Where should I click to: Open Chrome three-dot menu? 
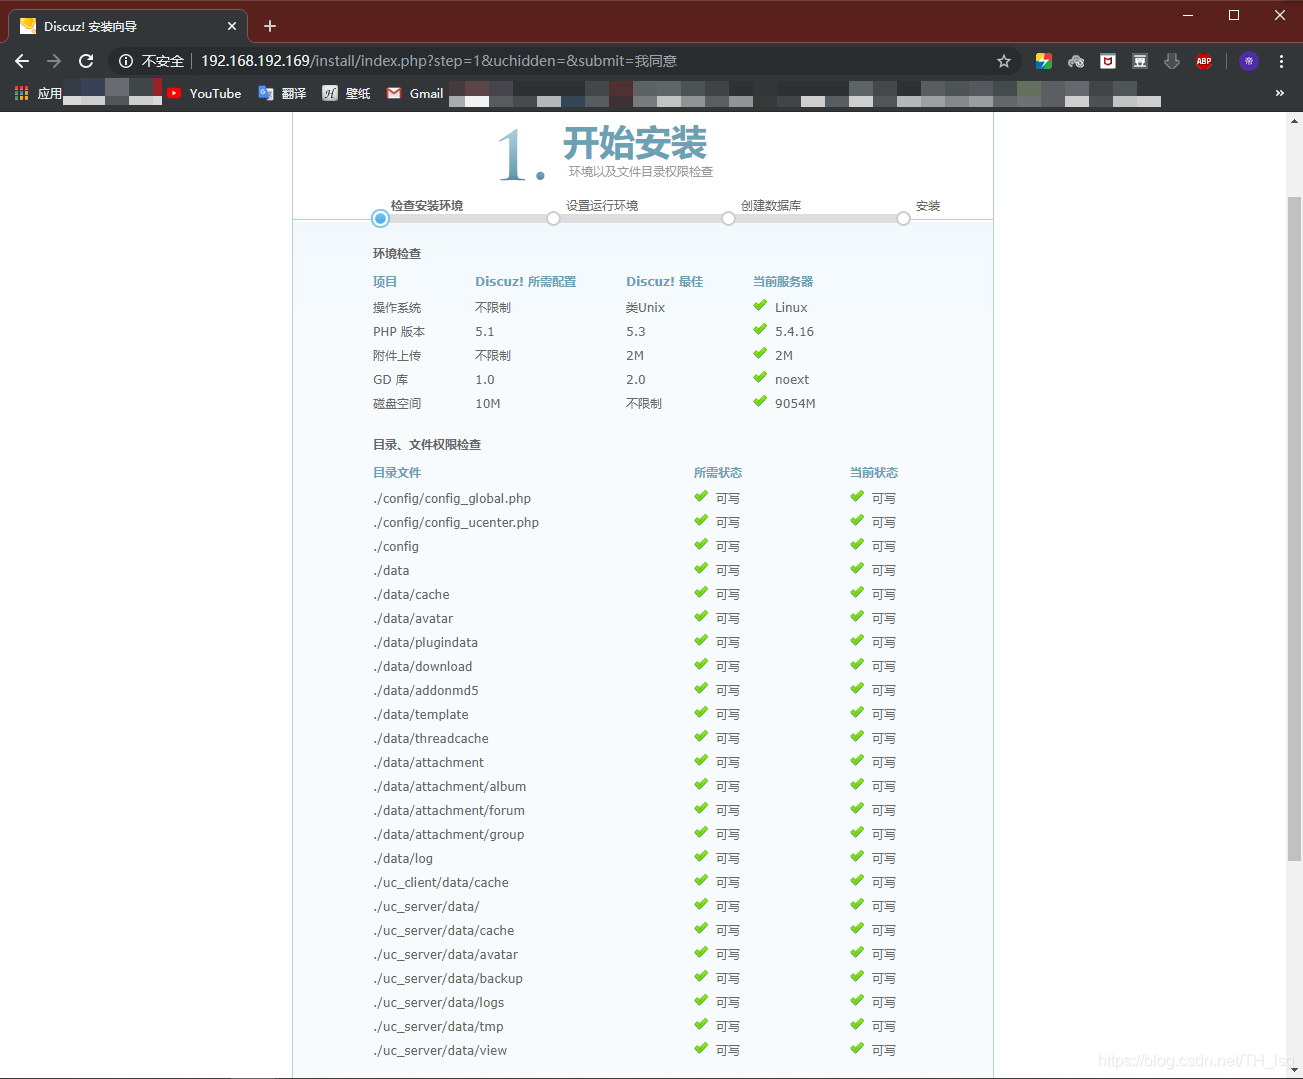pos(1281,61)
